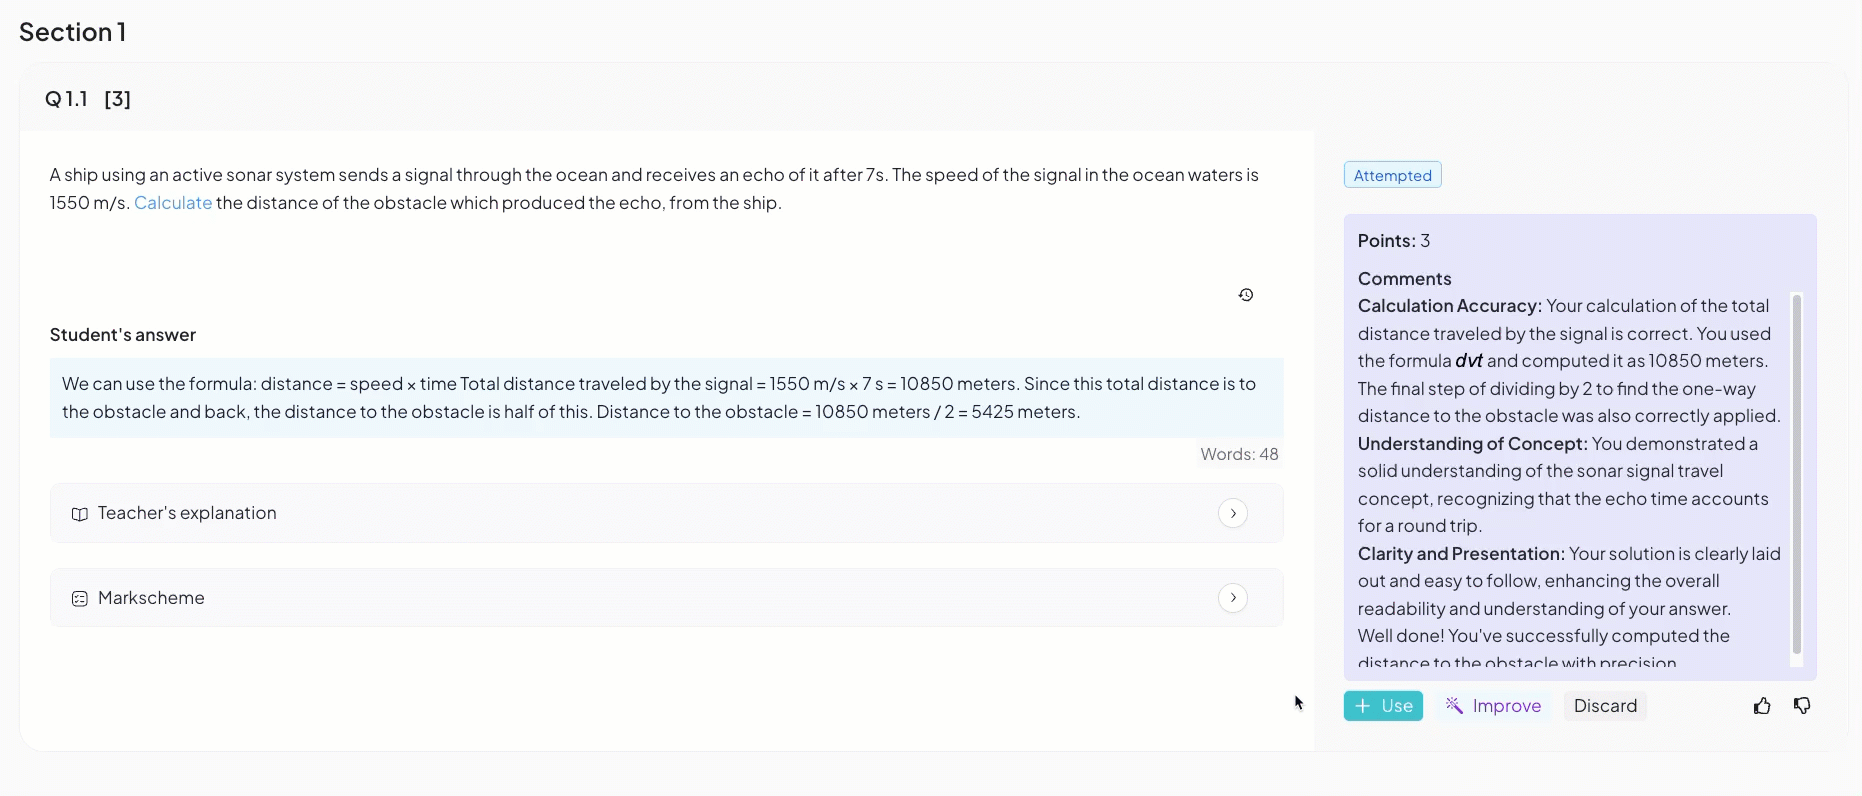Click the Markscheme checklist icon
Viewport: 1862px width, 796px height.
pos(80,598)
